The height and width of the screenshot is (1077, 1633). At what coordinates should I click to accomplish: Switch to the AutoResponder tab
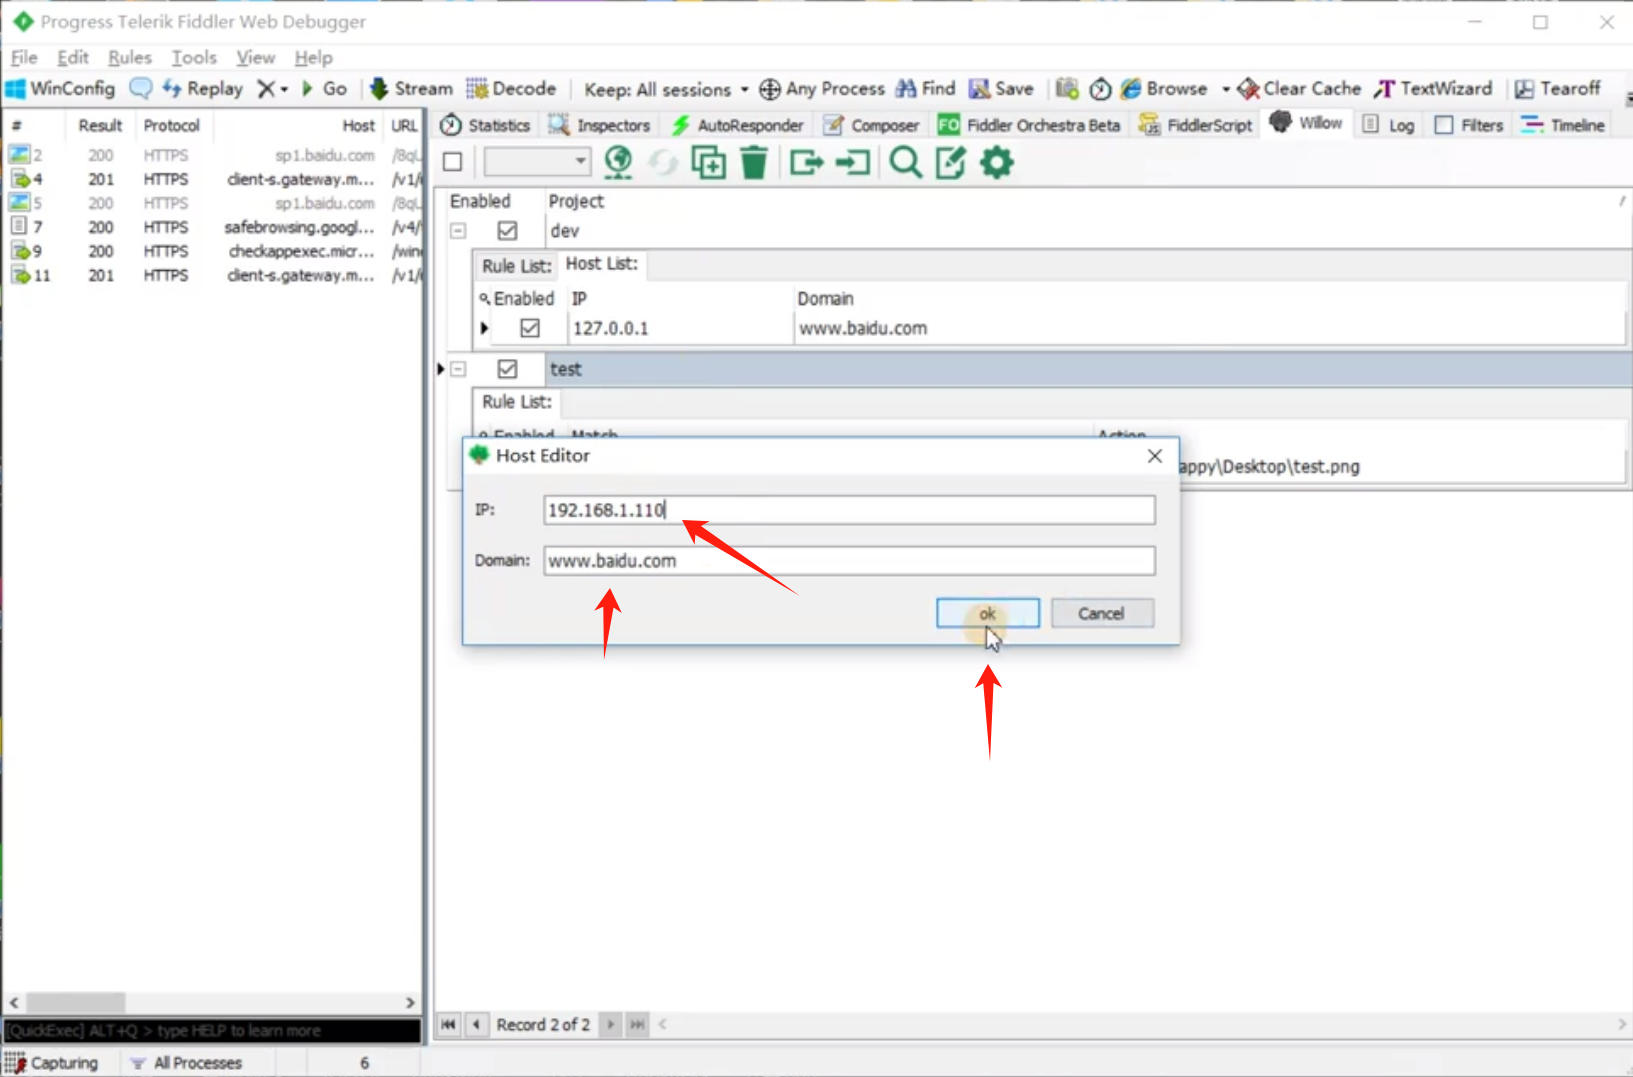pyautogui.click(x=738, y=125)
